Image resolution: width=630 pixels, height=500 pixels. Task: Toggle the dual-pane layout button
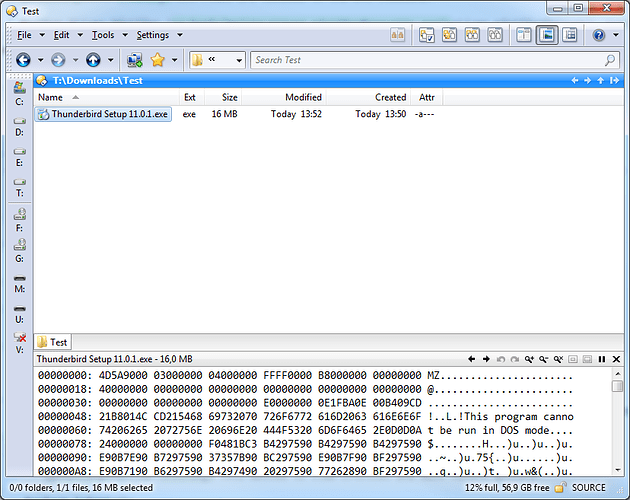524,35
